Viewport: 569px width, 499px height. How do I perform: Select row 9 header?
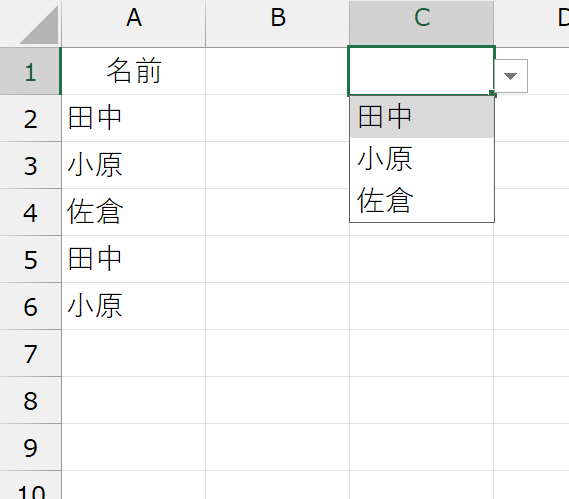[x=30, y=447]
